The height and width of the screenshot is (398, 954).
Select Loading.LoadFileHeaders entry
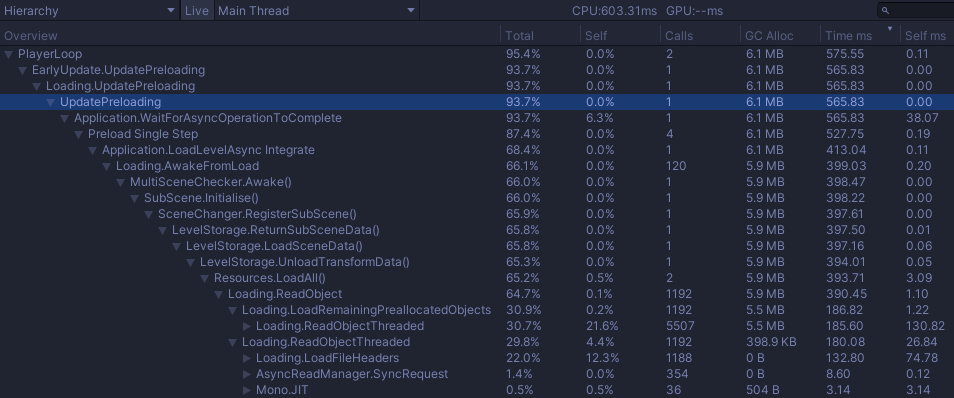[x=327, y=358]
